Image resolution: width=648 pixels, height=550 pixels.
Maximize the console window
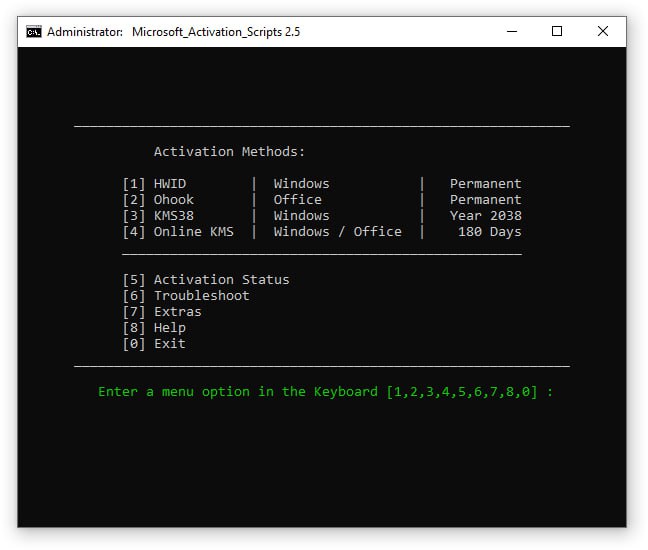tap(557, 31)
